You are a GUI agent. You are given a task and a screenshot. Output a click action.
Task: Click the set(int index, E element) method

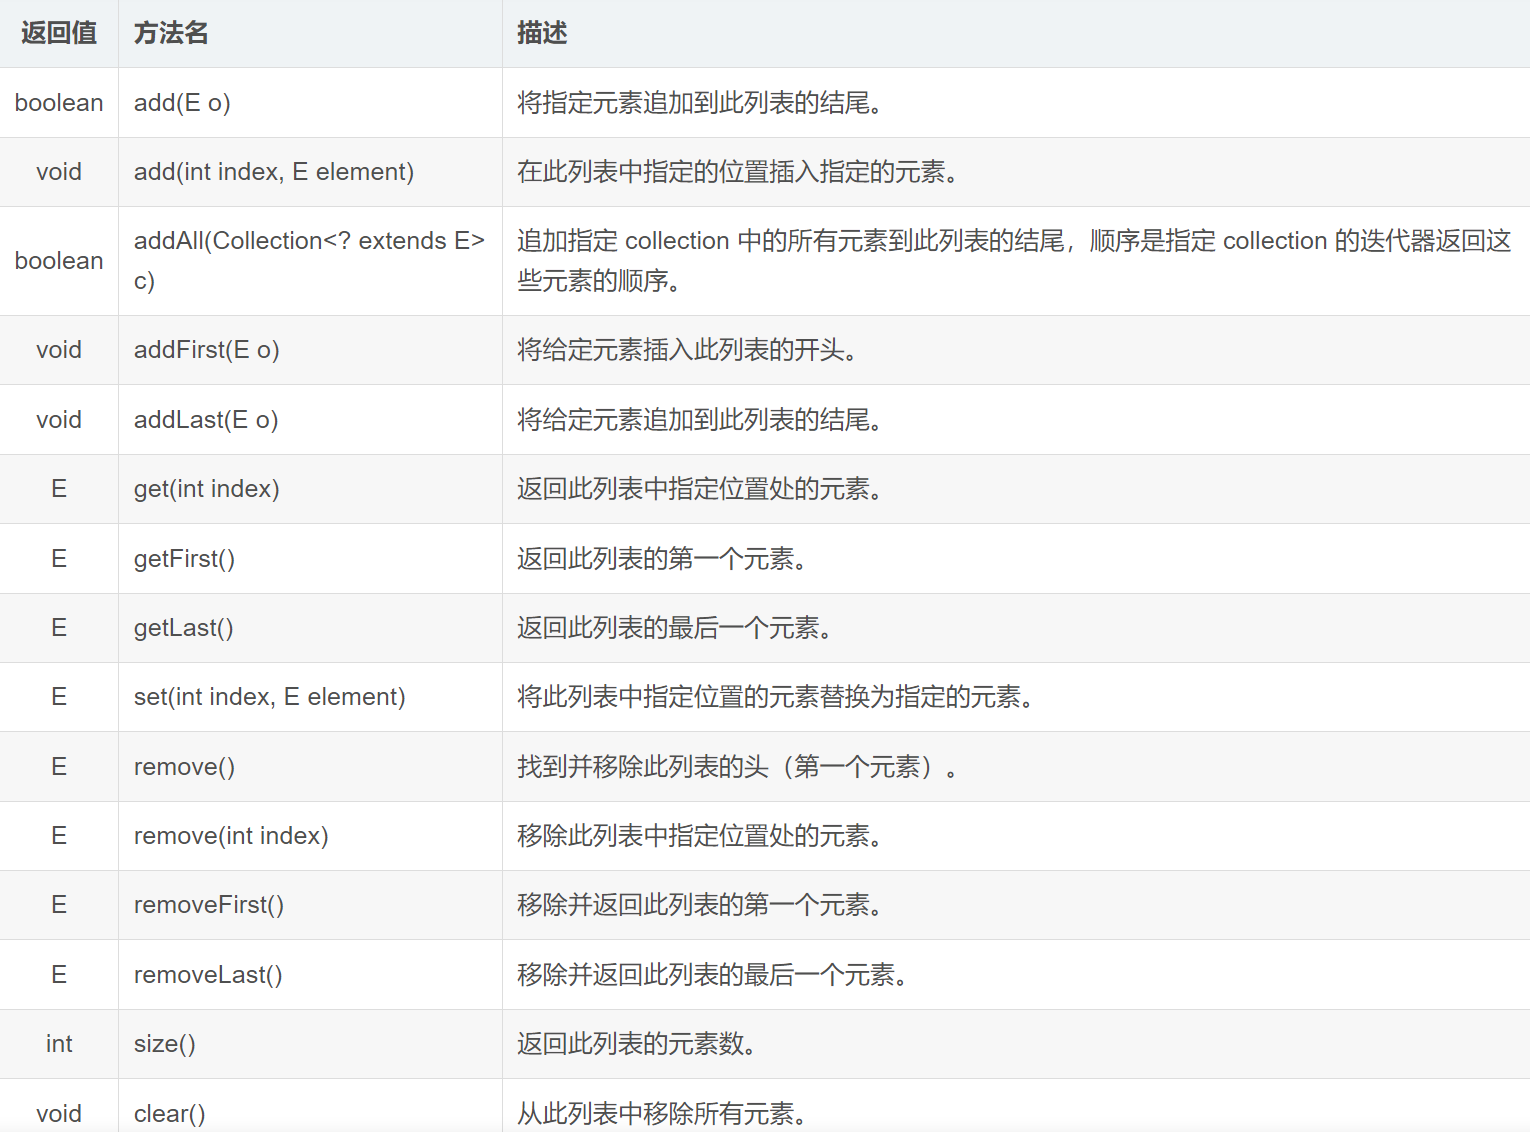coord(269,697)
